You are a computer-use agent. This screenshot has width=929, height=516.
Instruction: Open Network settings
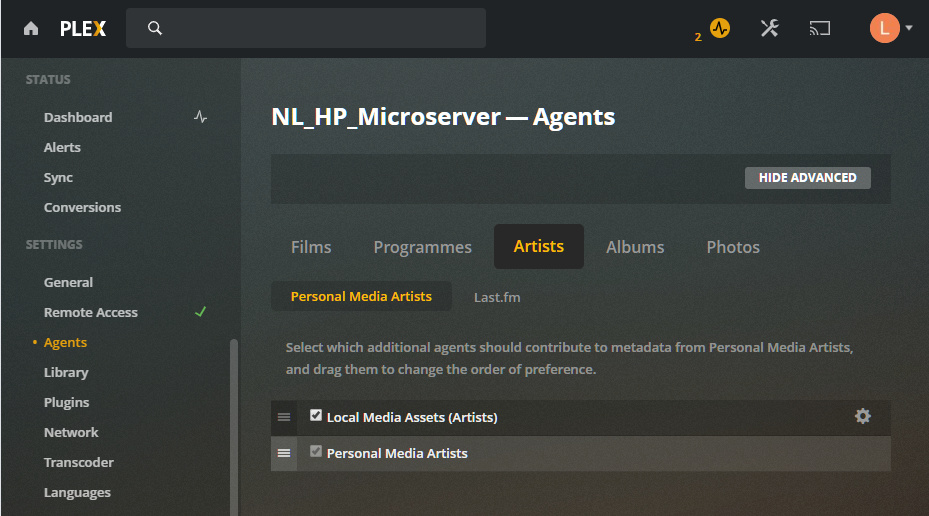click(71, 432)
